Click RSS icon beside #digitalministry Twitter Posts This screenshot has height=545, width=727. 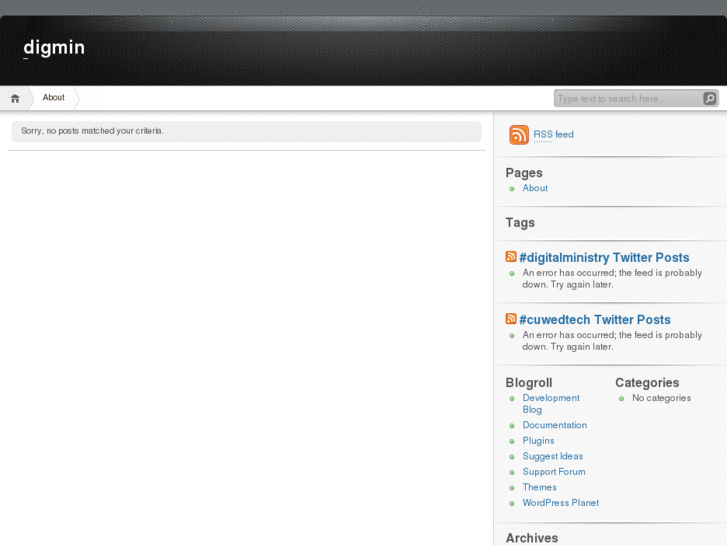pos(511,256)
